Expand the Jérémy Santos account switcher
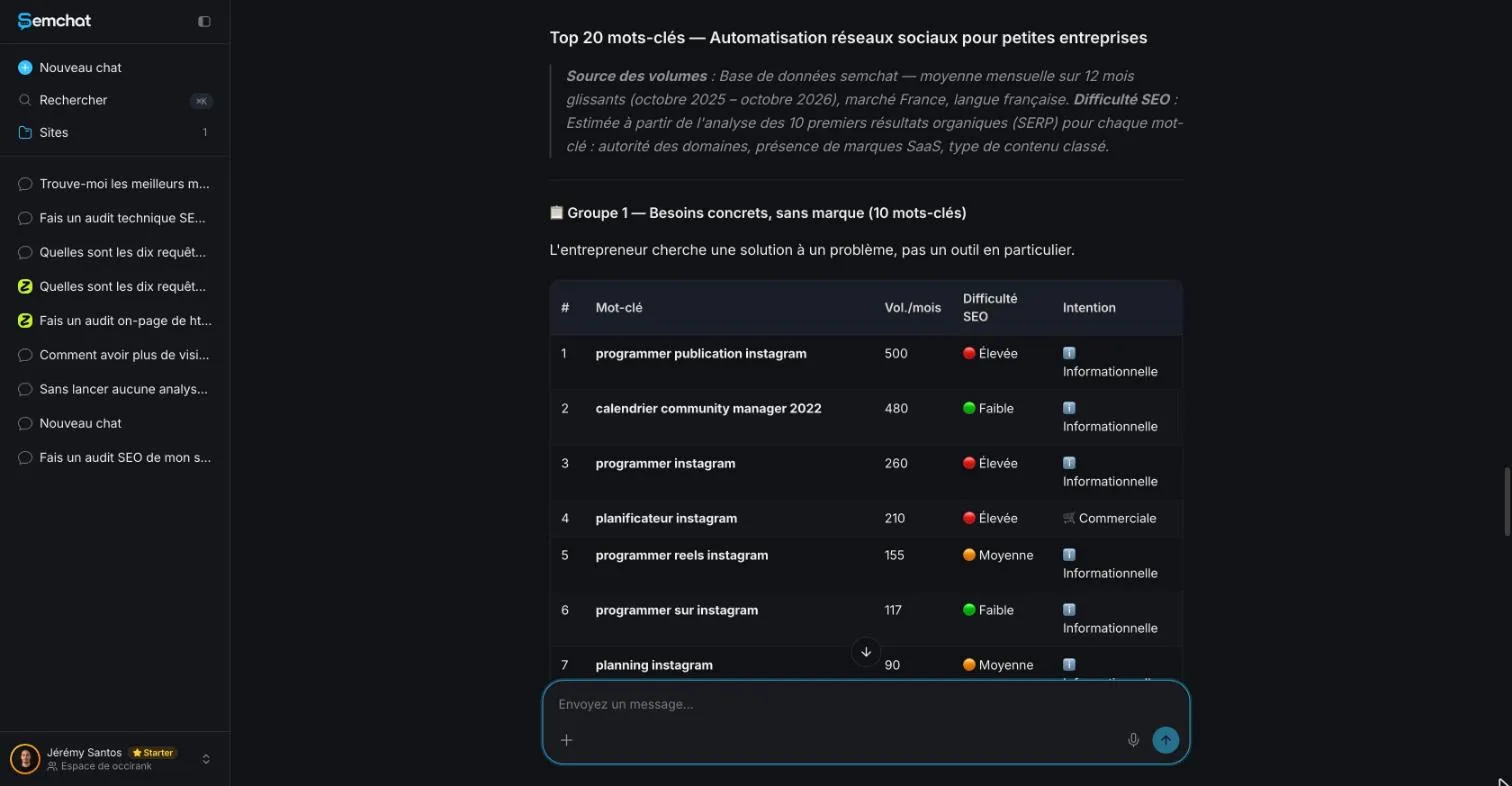This screenshot has width=1512, height=786. tap(206, 759)
